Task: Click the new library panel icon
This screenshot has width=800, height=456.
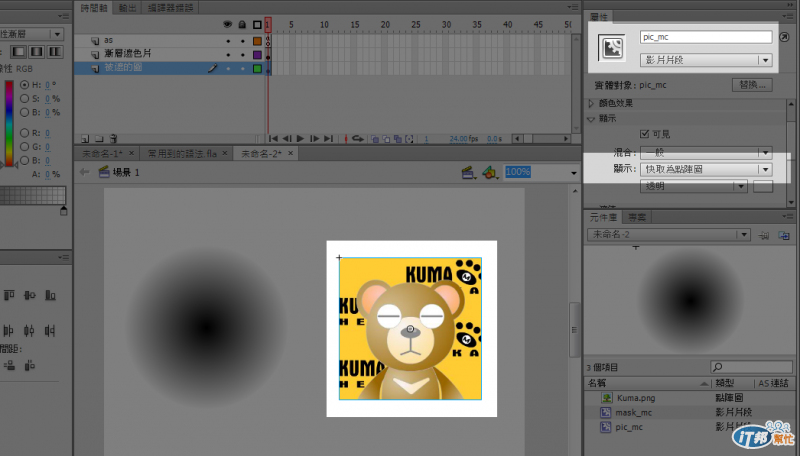Action: pyautogui.click(x=784, y=235)
